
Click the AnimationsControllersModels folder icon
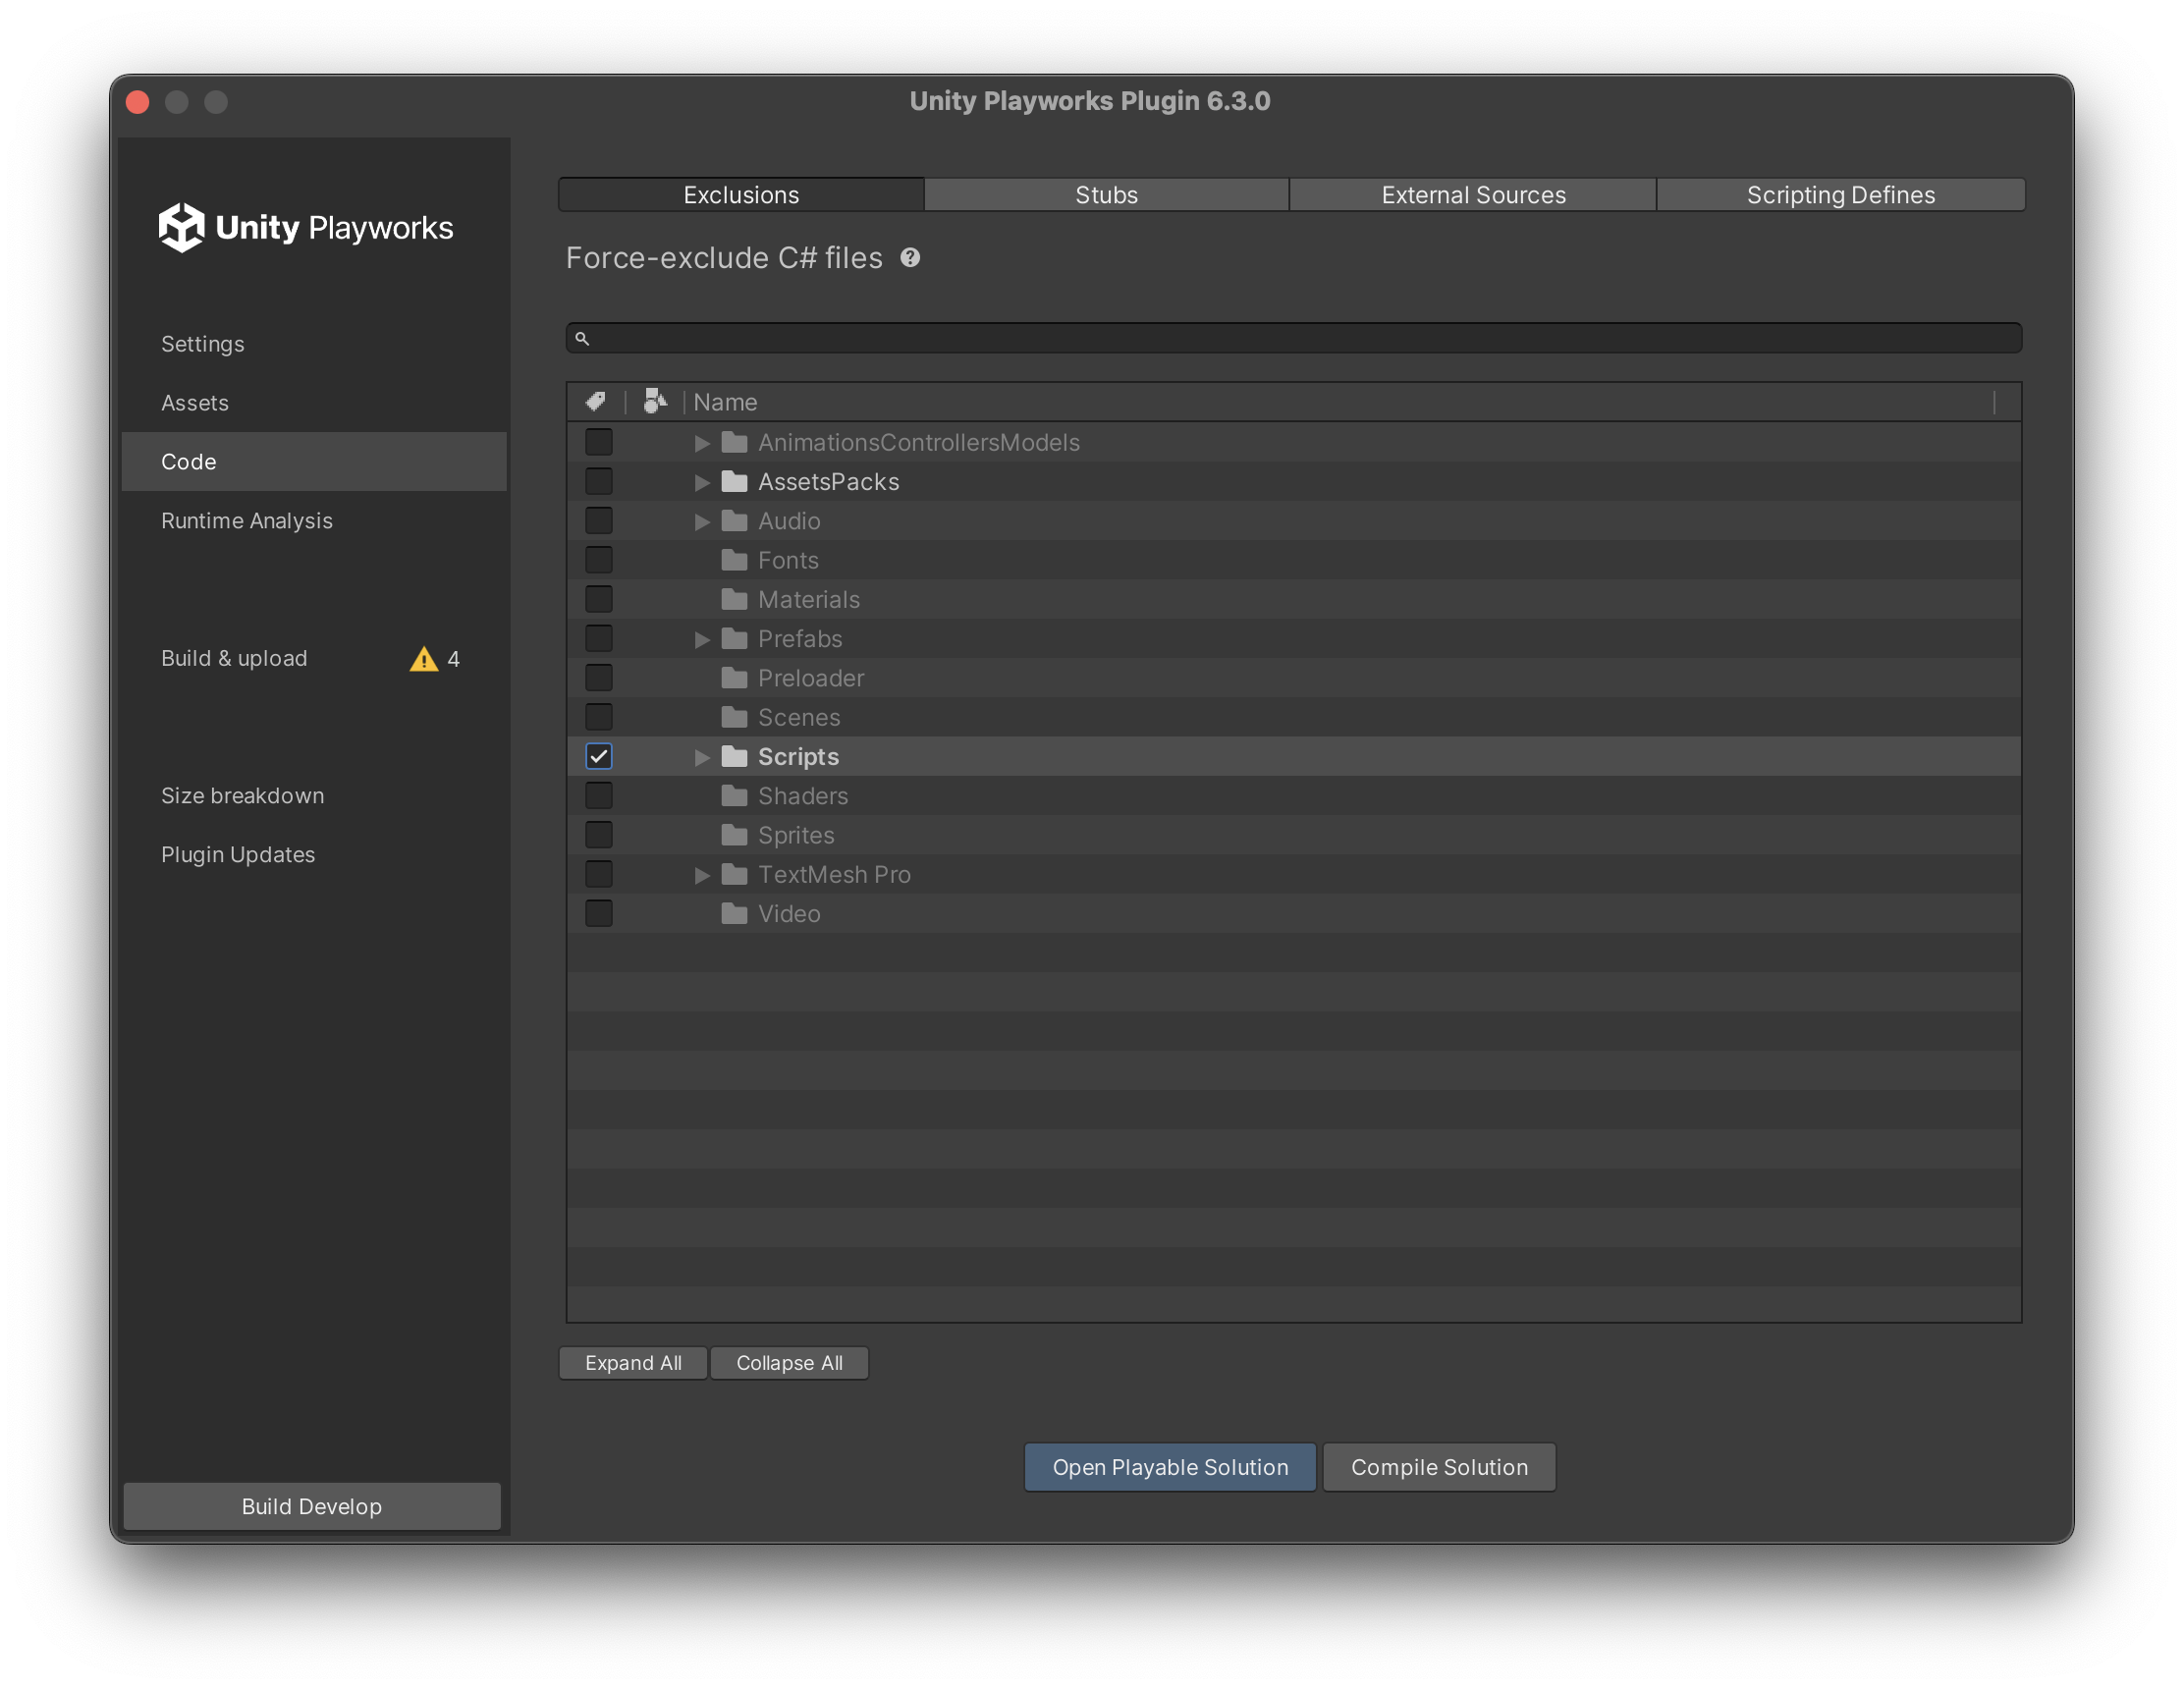click(735, 443)
